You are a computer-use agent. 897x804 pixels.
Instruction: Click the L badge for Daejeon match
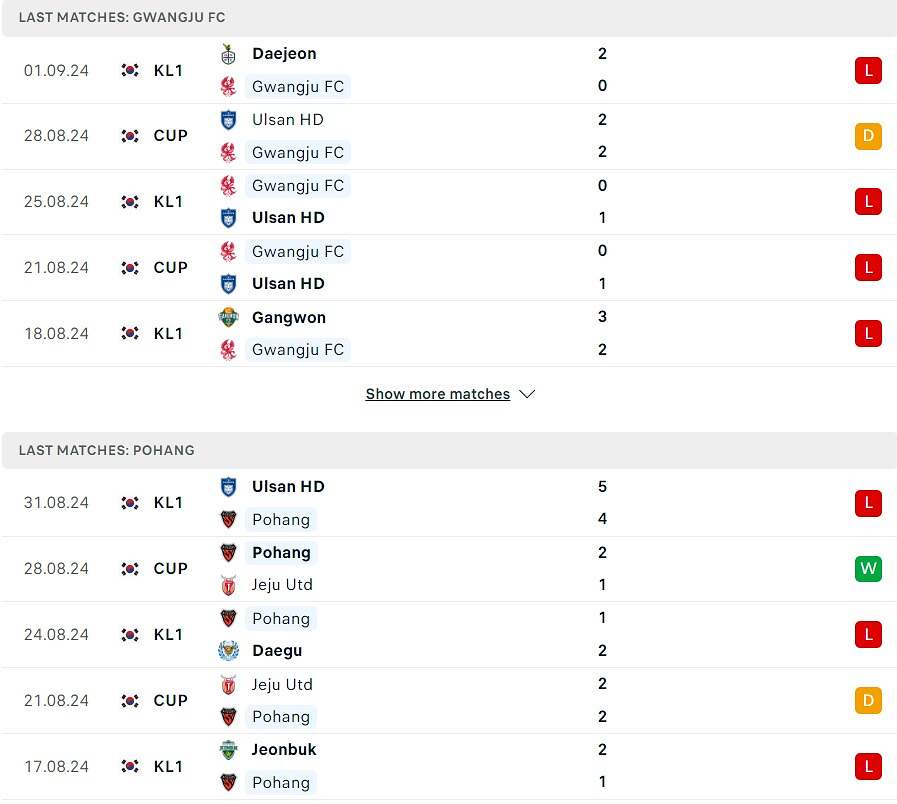[x=868, y=70]
